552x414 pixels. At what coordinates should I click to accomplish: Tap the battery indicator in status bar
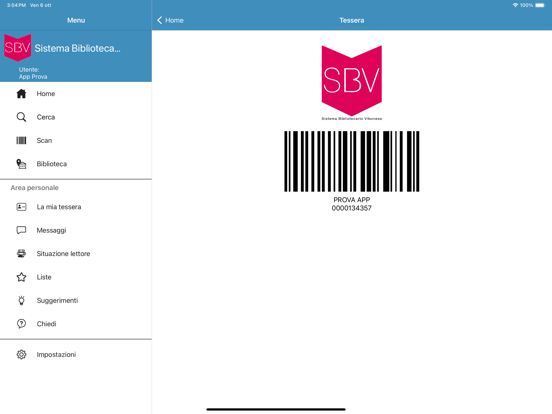(540, 5)
